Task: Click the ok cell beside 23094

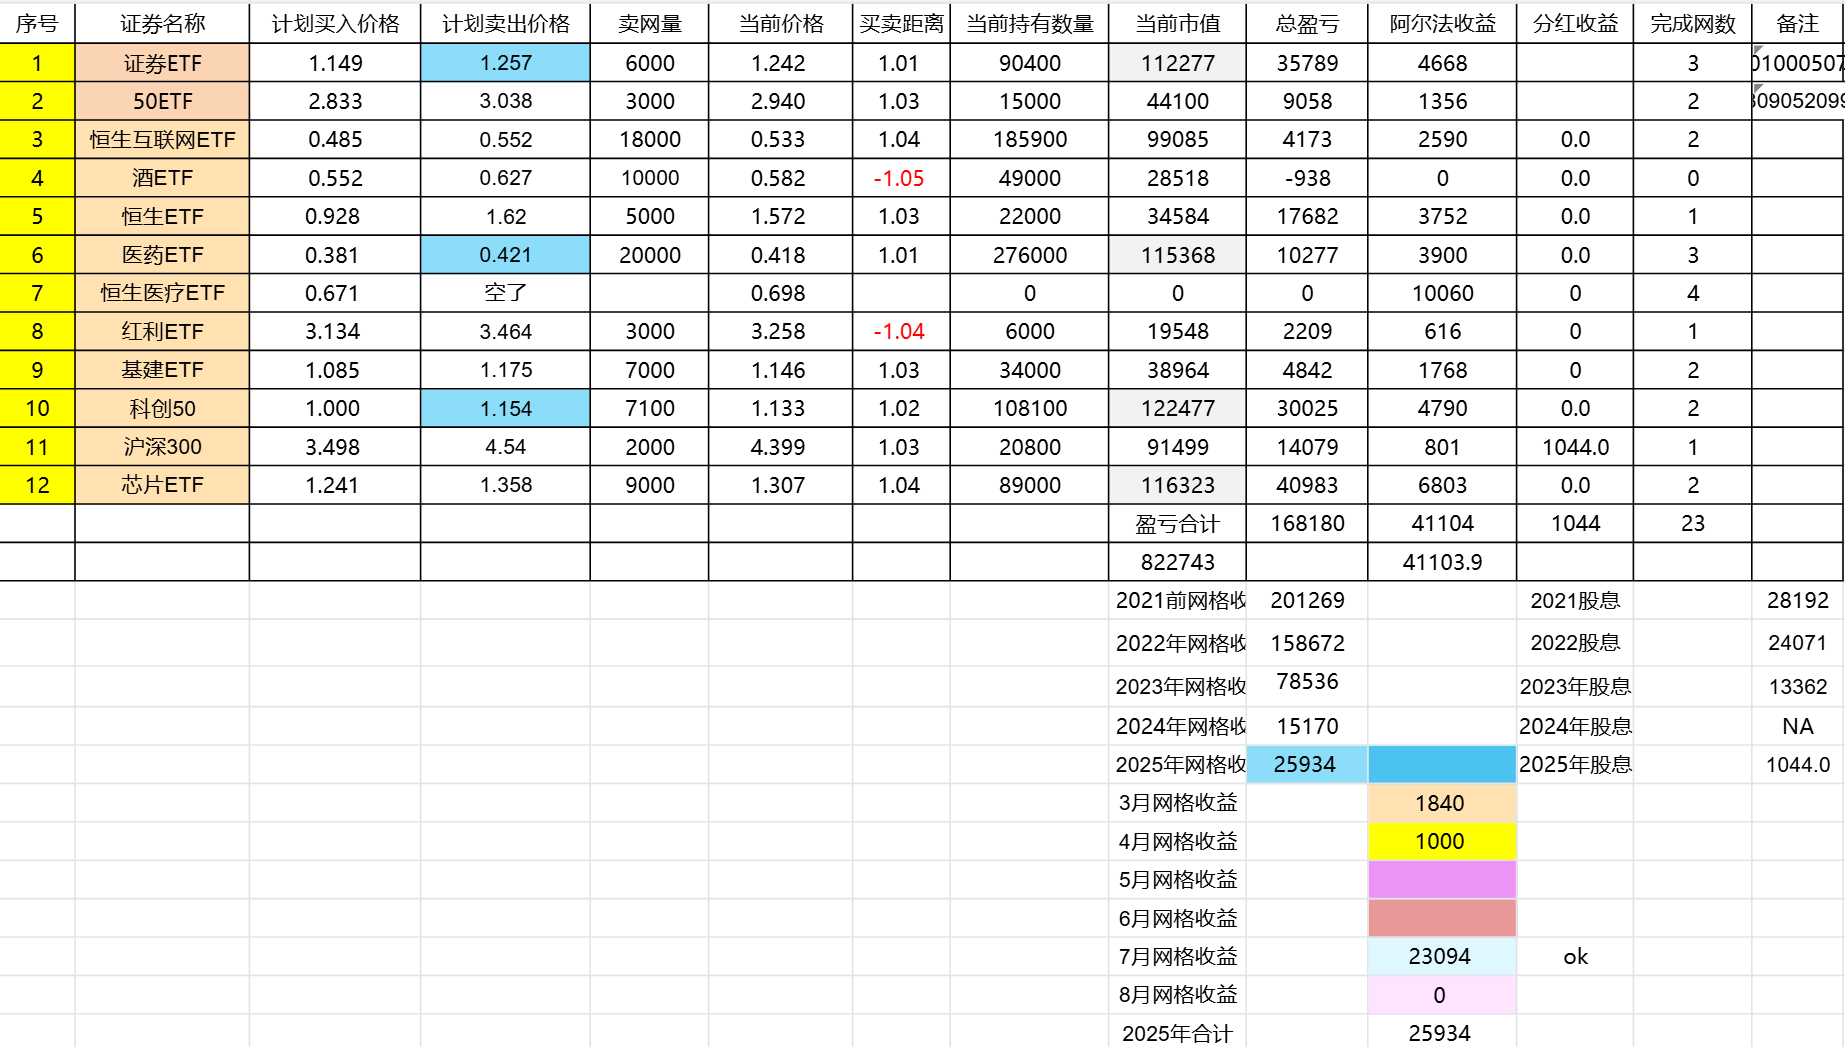Action: coord(1575,957)
